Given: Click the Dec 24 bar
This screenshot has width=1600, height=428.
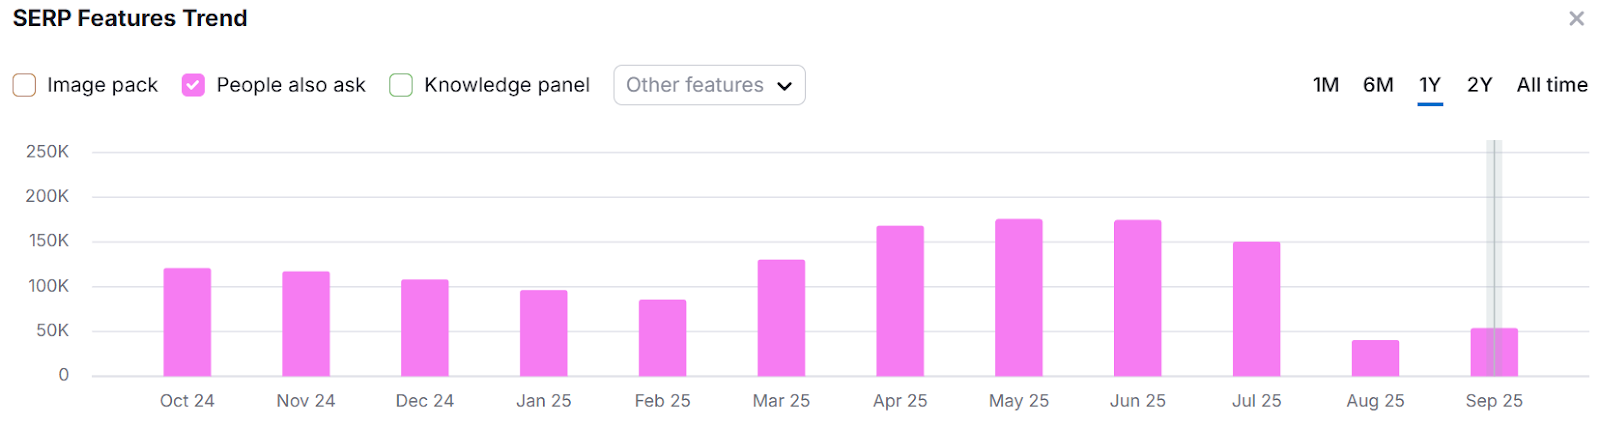Looking at the screenshot, I should click(x=425, y=328).
